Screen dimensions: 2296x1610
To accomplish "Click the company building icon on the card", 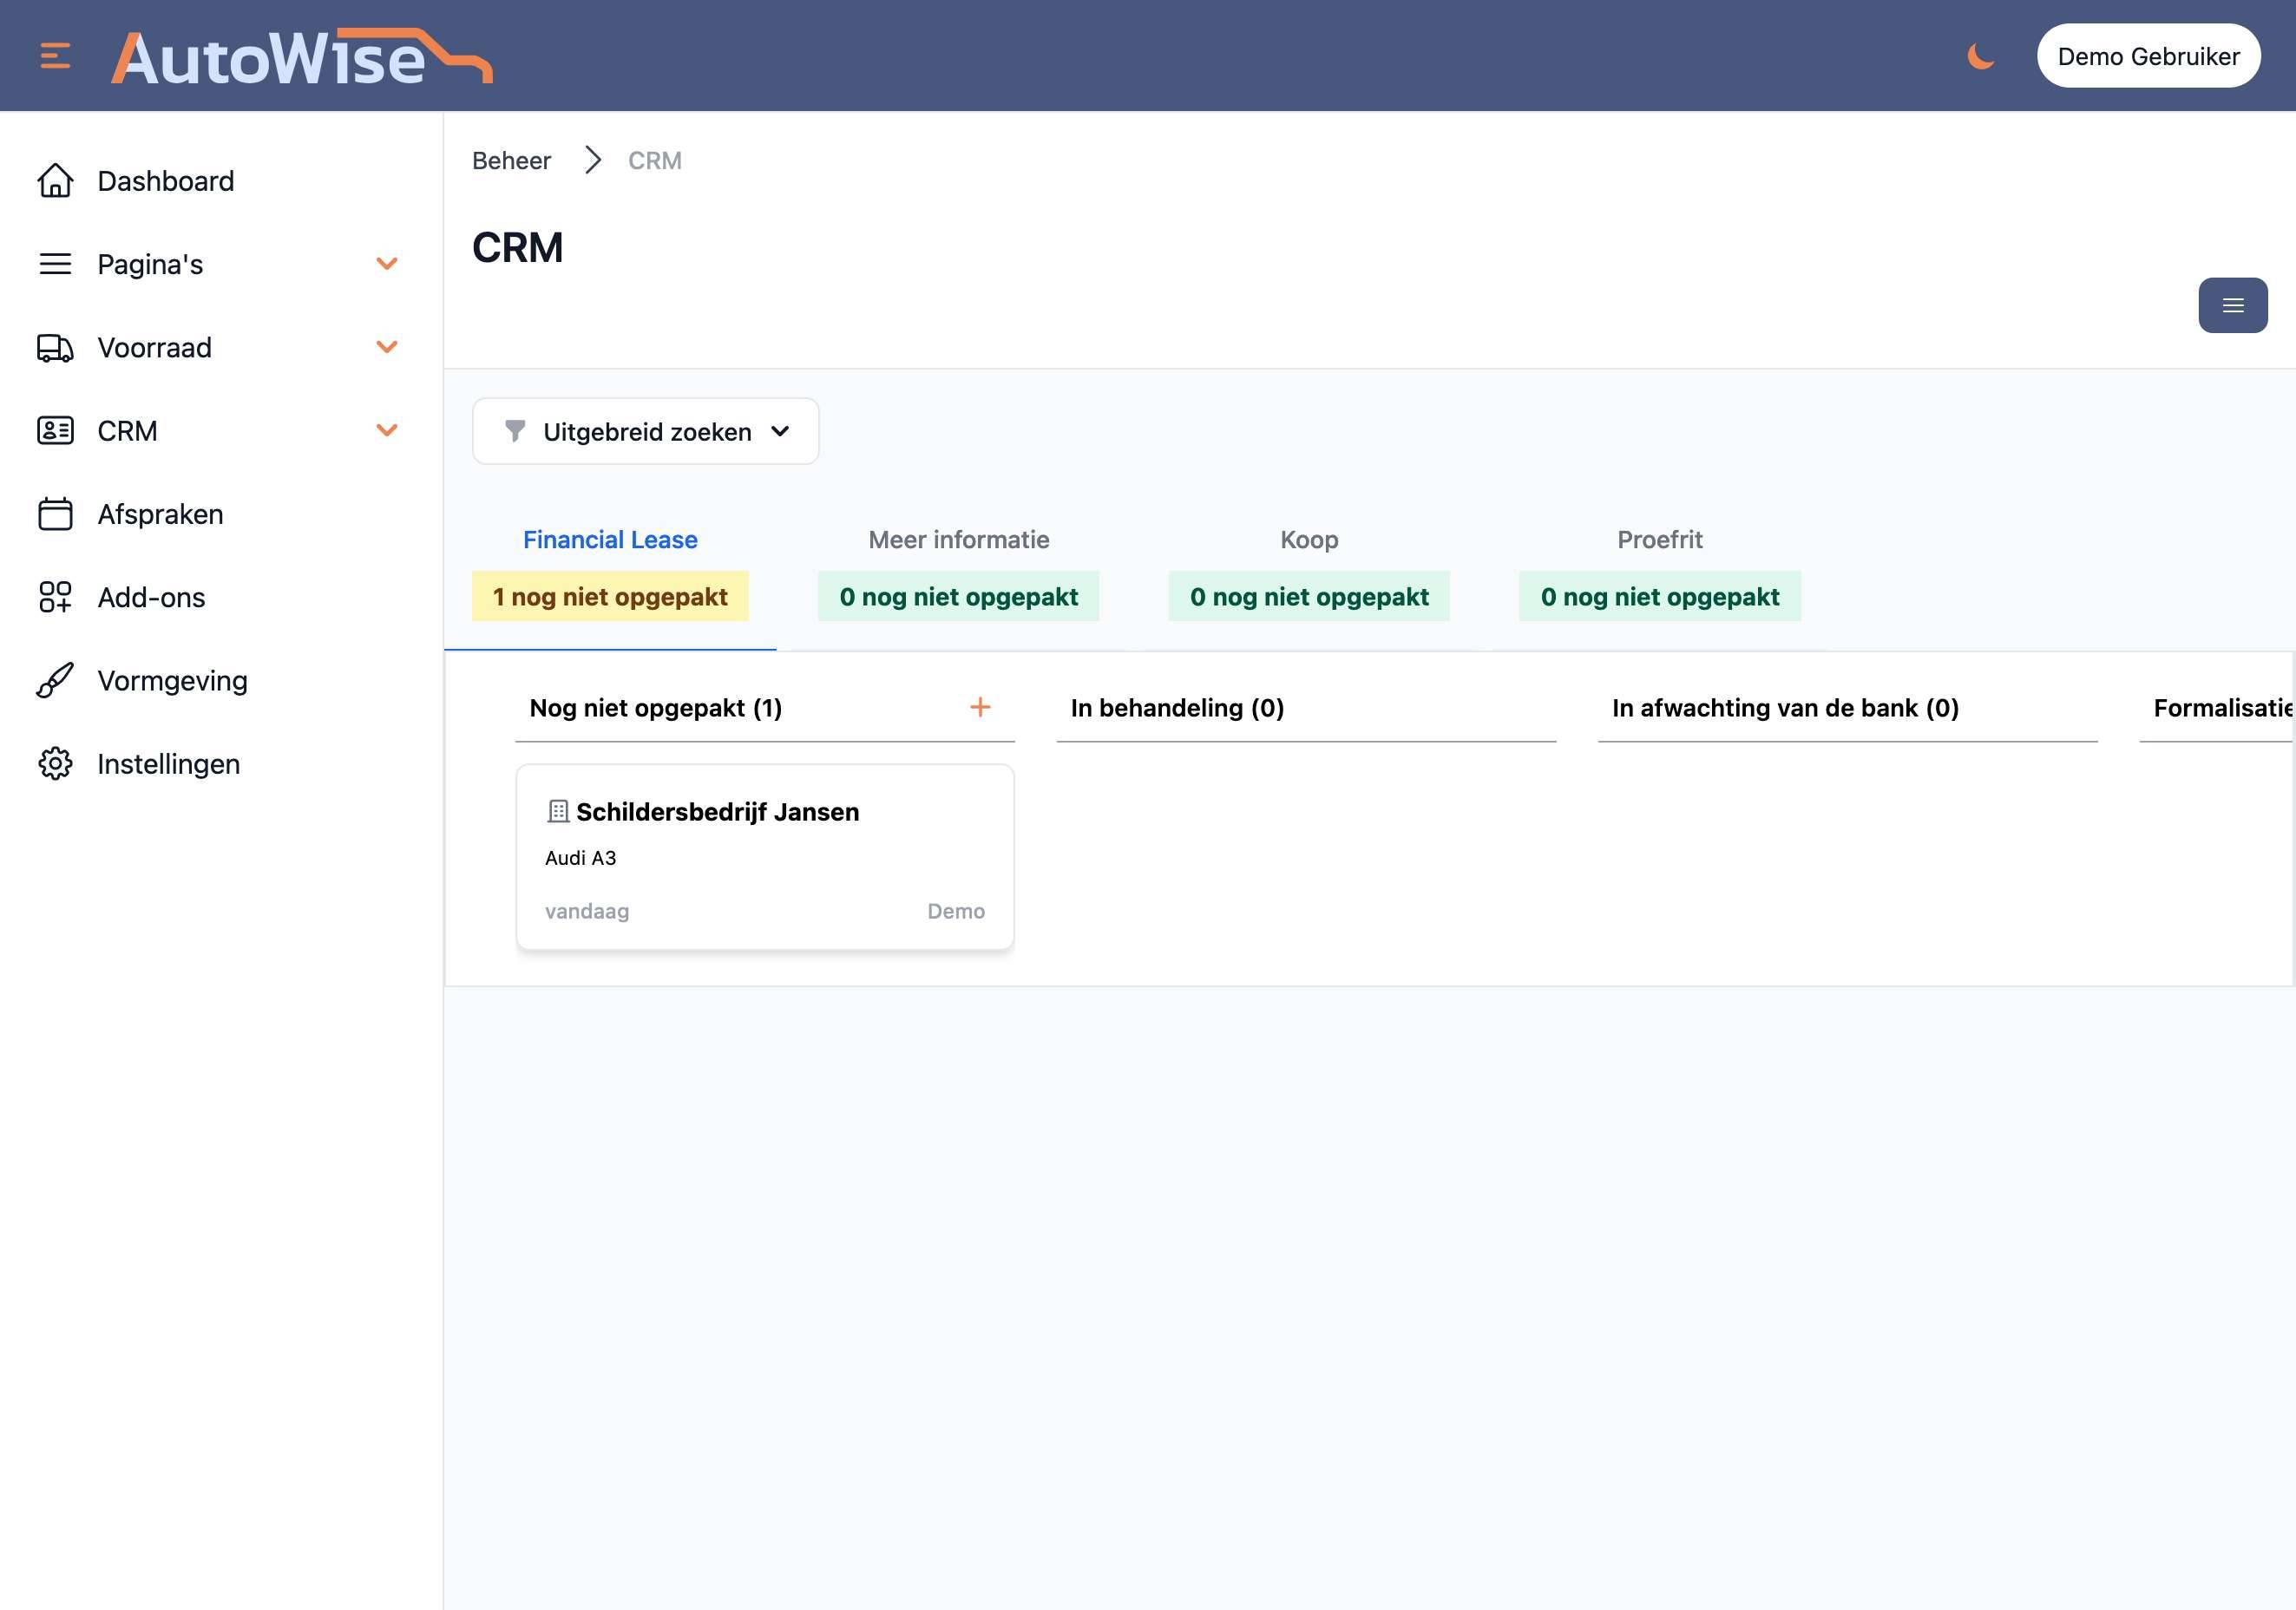I will point(558,811).
